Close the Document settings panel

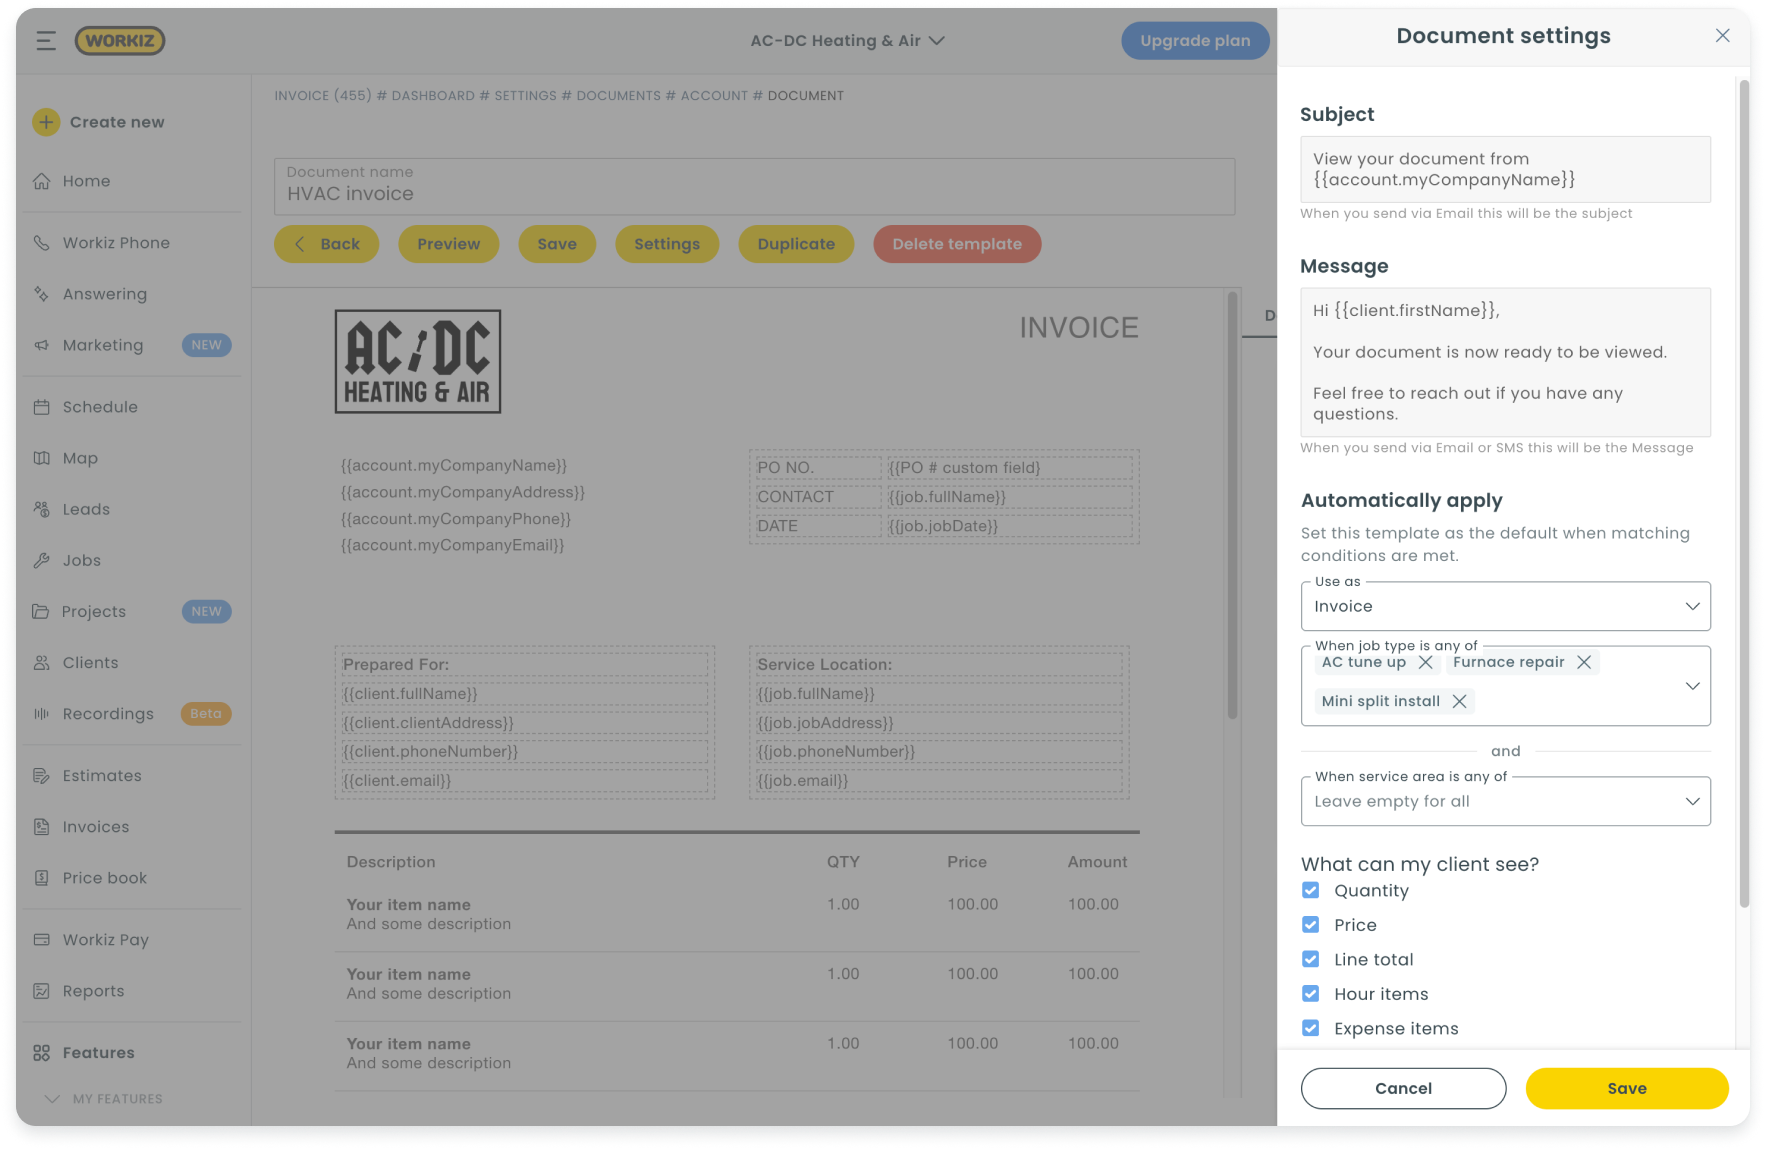coord(1722,36)
